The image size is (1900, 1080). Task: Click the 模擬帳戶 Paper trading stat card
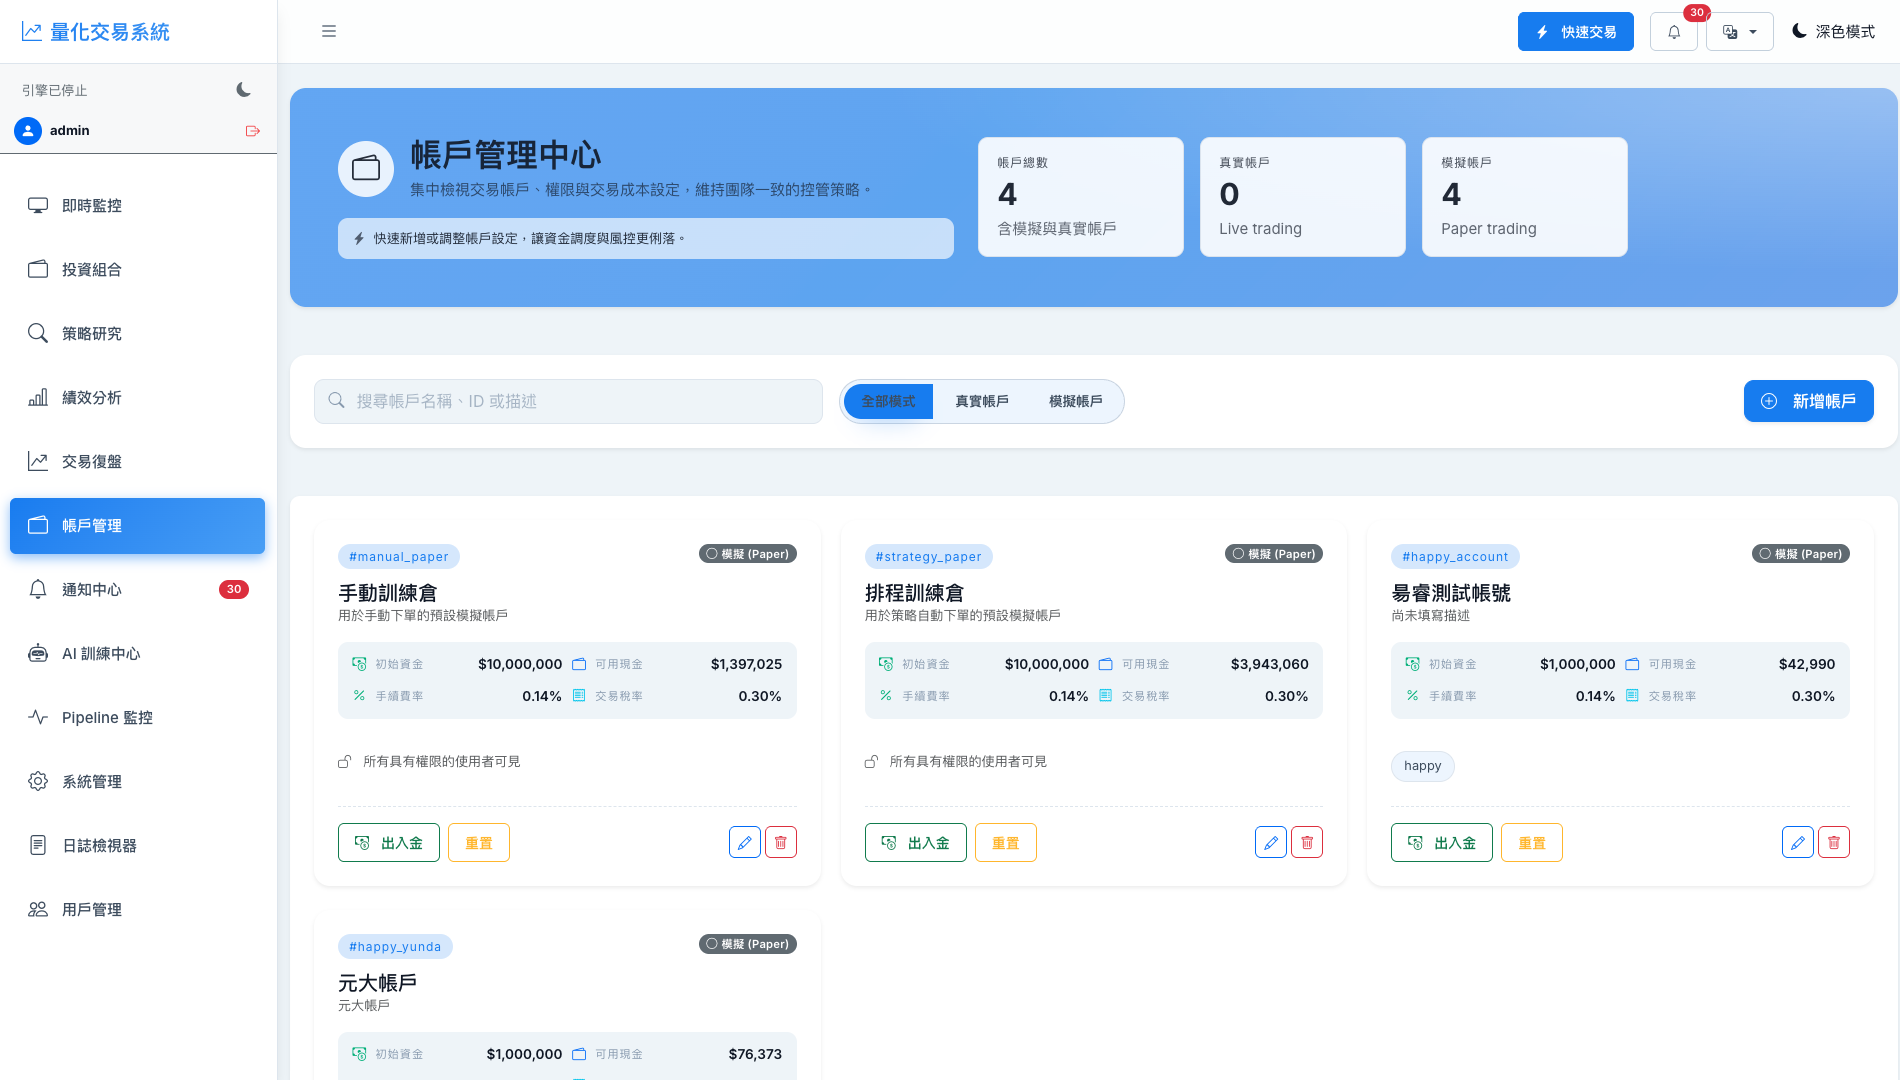1525,197
